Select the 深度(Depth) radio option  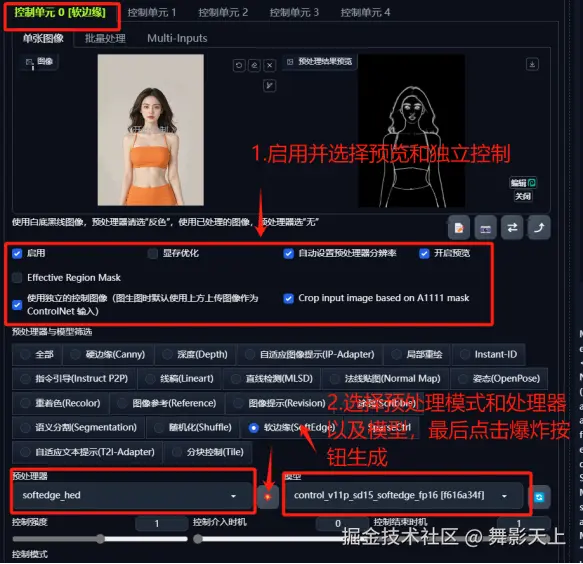click(x=195, y=354)
